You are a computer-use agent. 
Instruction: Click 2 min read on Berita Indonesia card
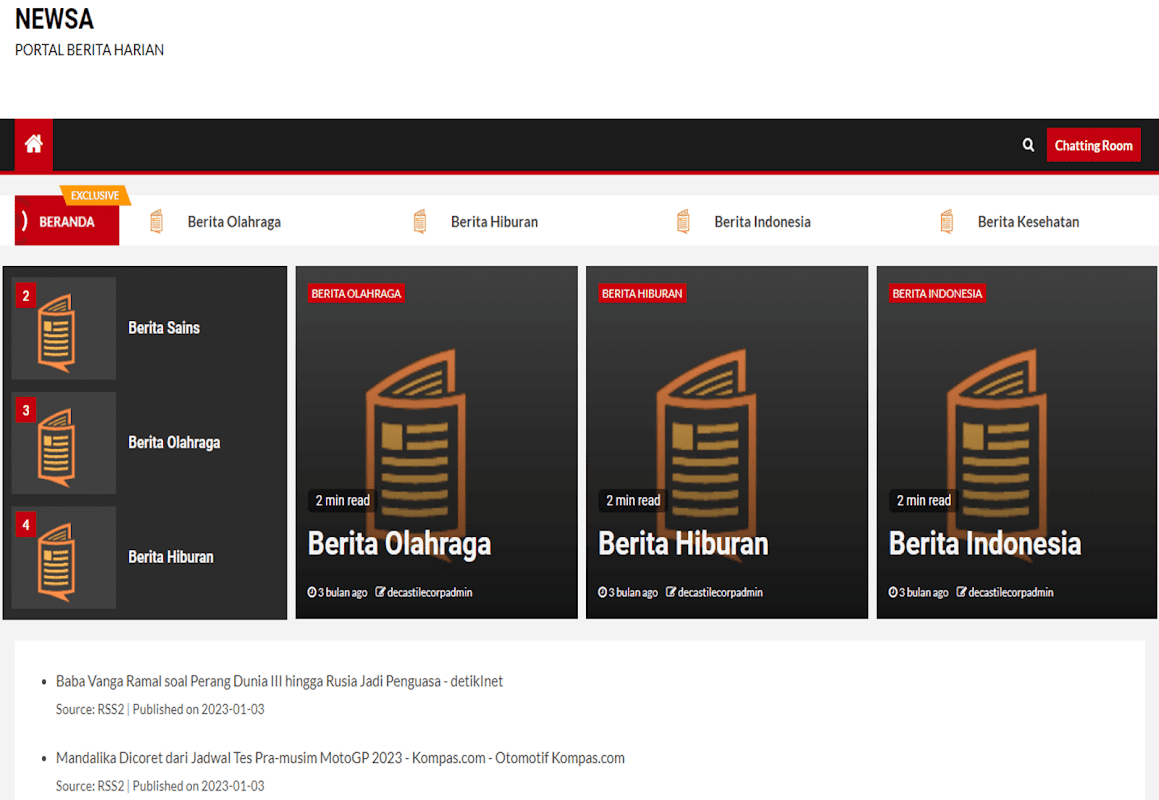923,501
